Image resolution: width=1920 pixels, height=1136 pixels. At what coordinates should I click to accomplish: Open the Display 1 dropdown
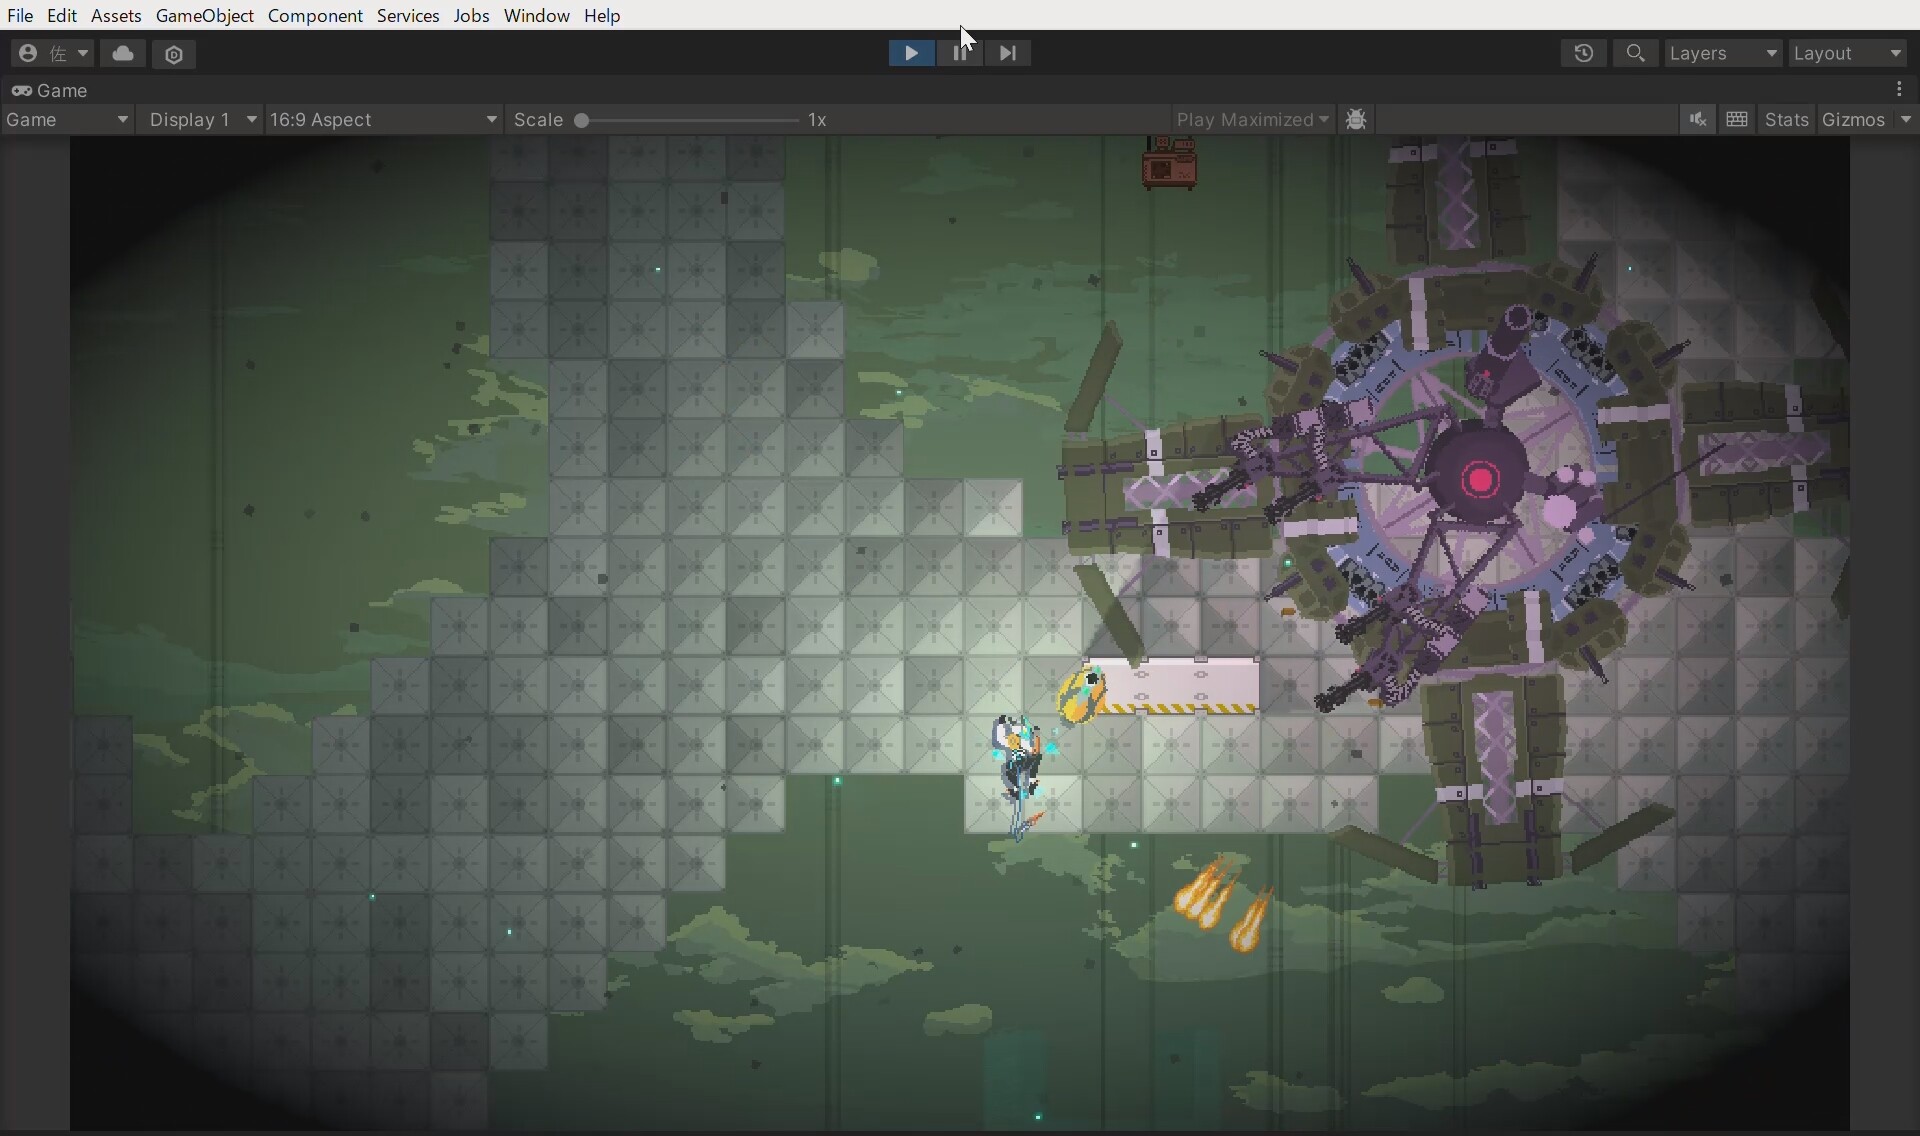click(202, 119)
